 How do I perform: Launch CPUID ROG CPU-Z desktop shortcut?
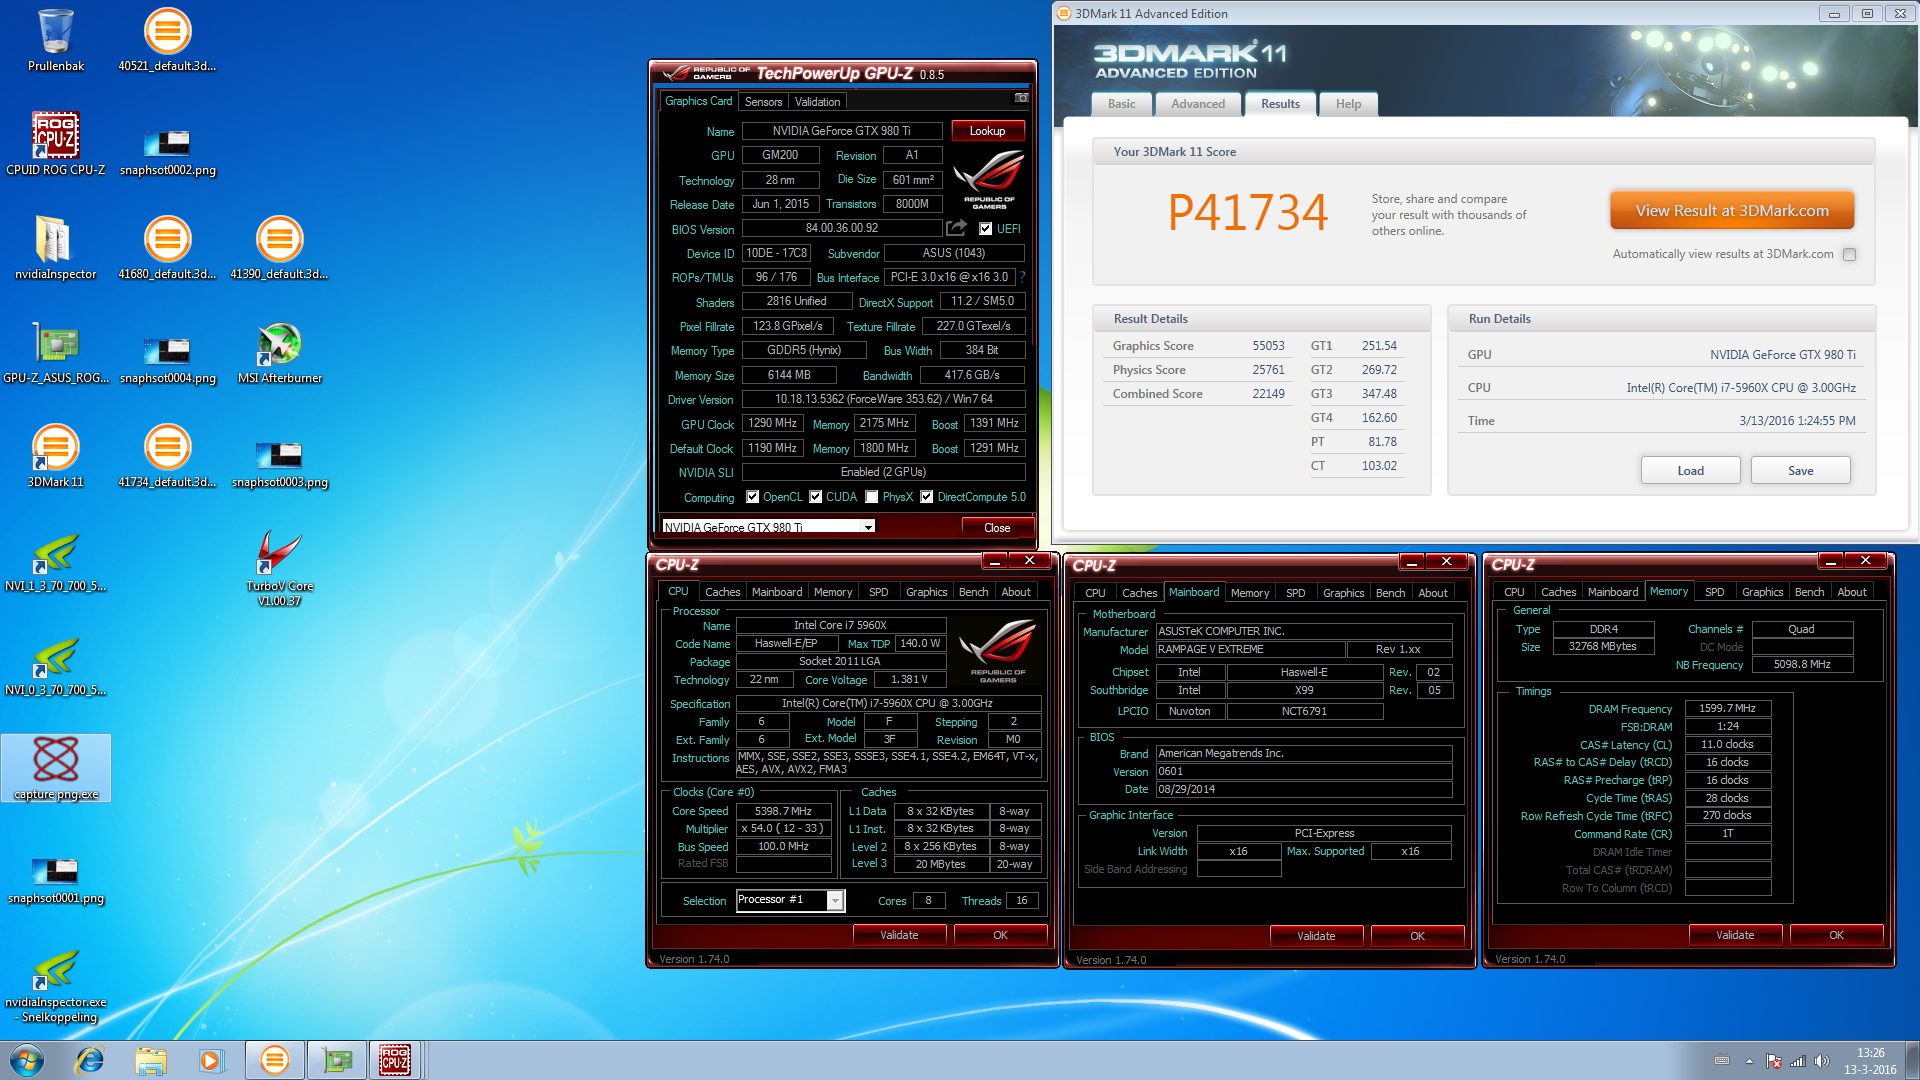(x=56, y=145)
